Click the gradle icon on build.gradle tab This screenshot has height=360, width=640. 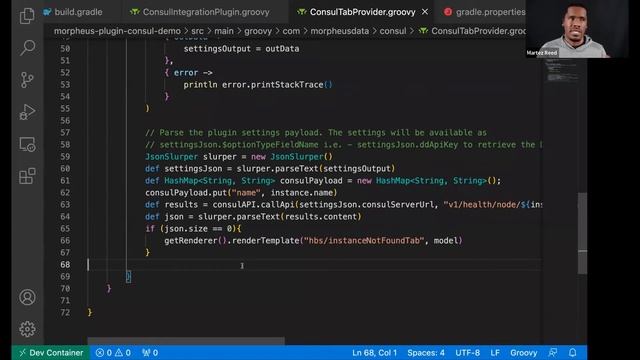point(47,12)
